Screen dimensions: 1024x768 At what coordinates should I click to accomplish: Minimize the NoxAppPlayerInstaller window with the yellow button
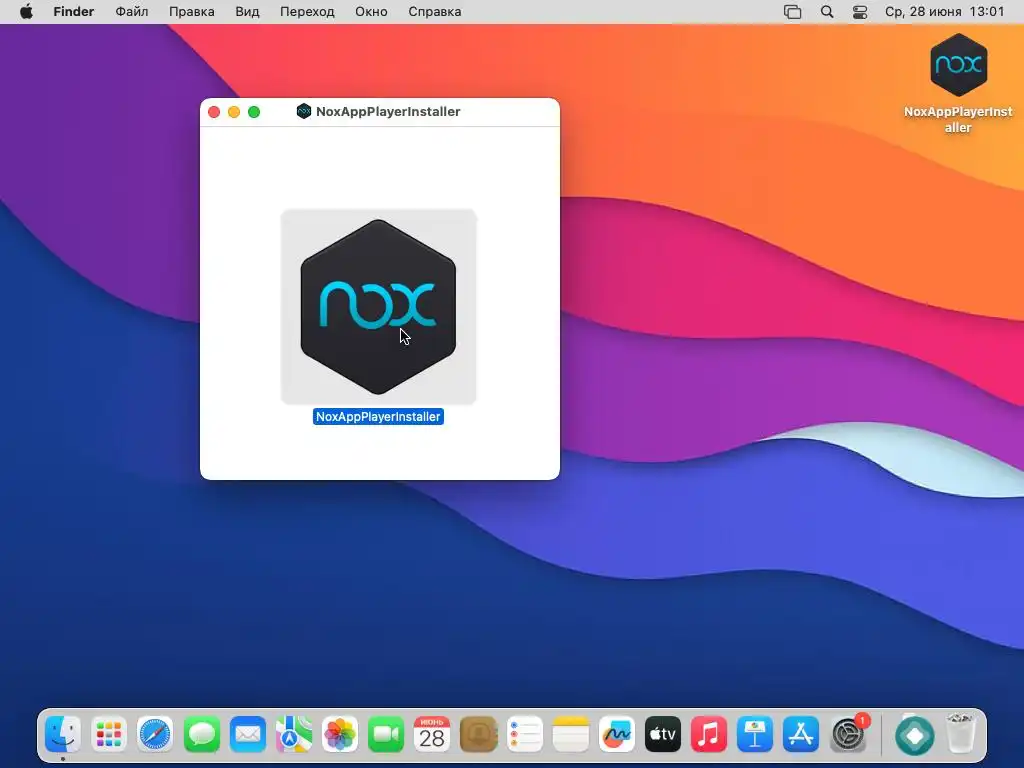point(234,112)
